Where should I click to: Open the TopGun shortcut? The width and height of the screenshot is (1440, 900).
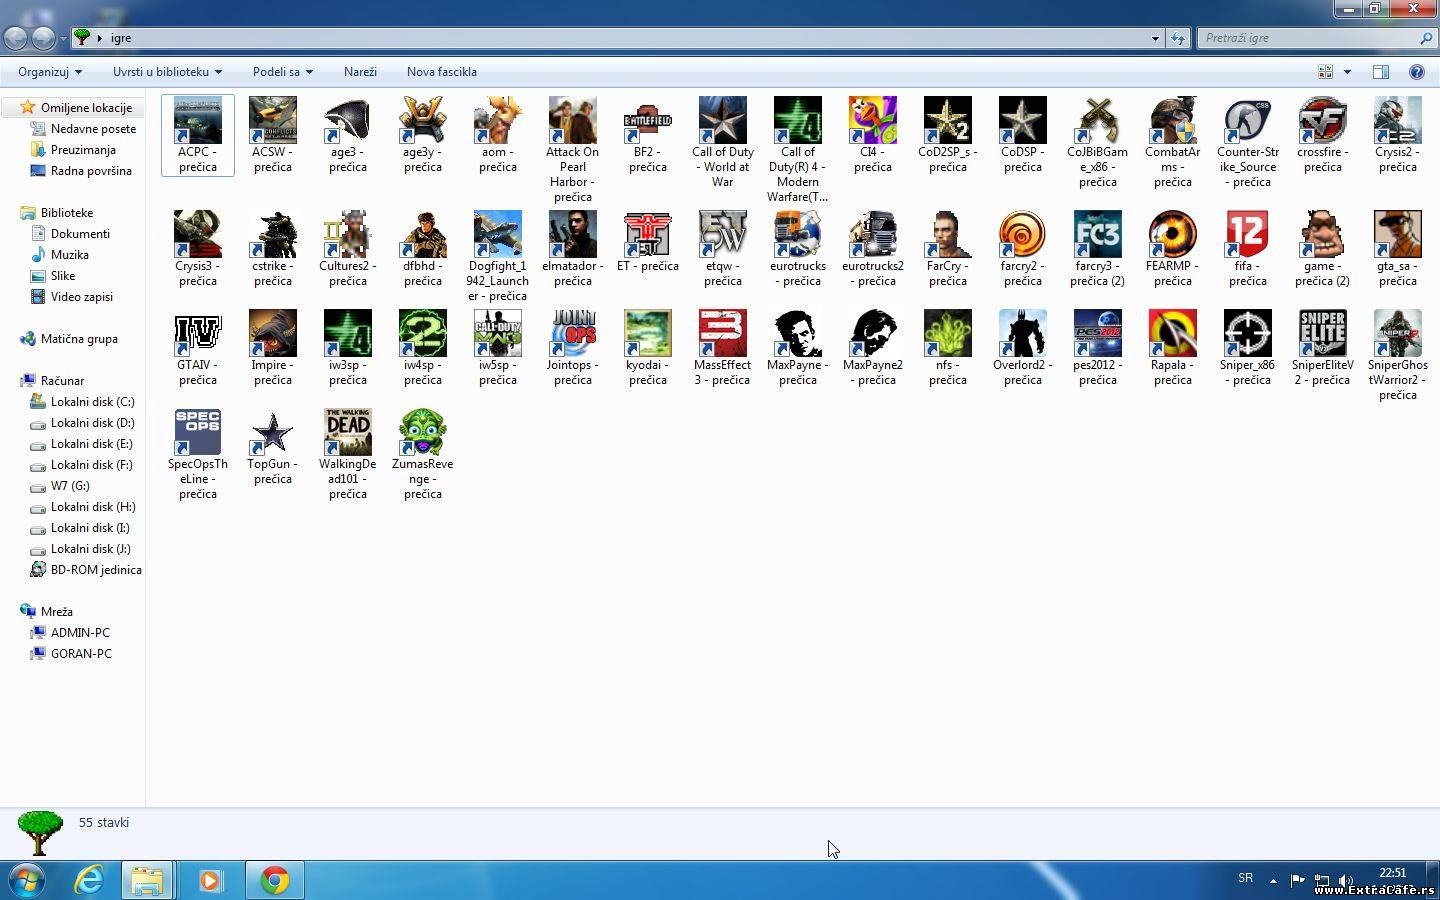click(273, 447)
